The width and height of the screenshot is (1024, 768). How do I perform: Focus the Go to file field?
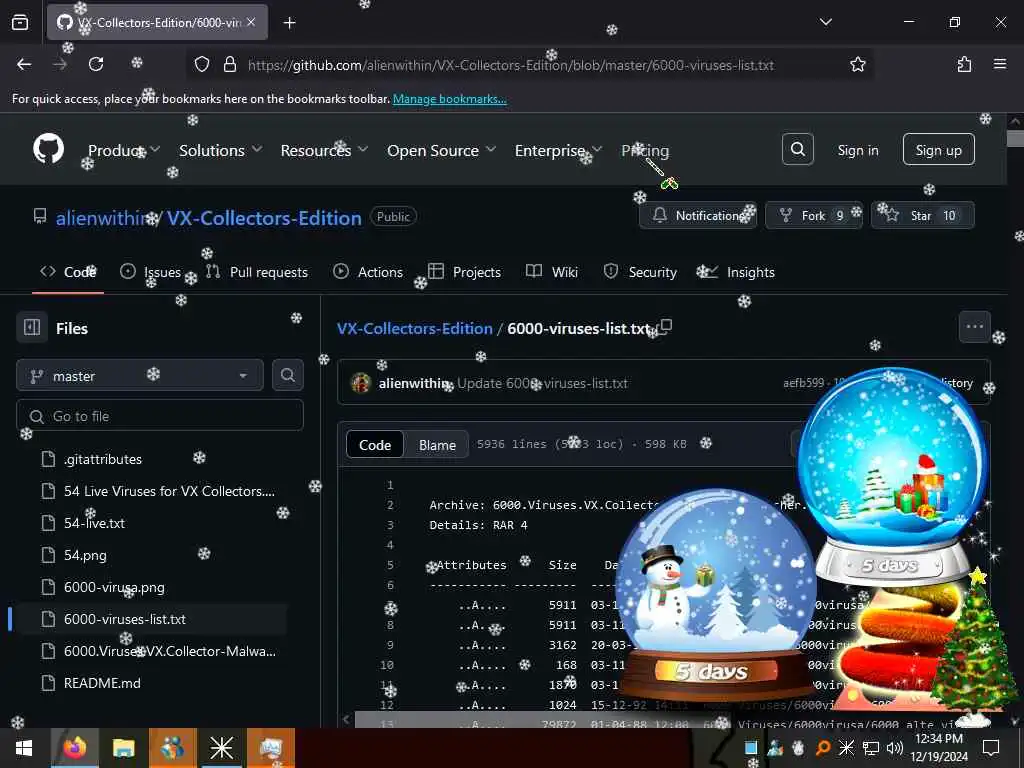point(160,416)
